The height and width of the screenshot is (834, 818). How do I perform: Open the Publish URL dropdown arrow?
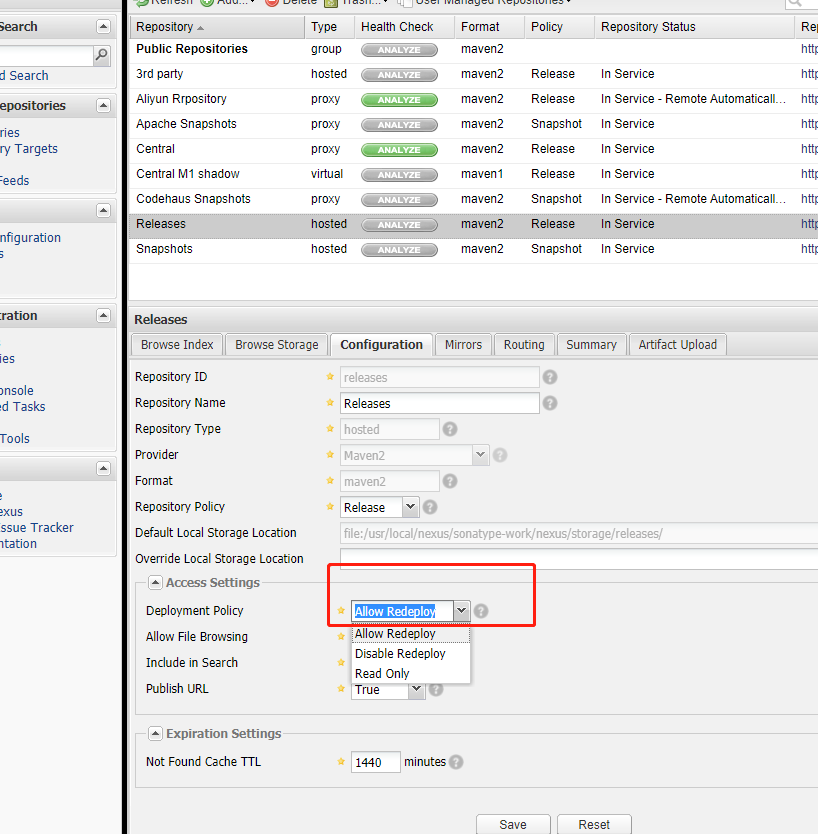pyautogui.click(x=416, y=690)
